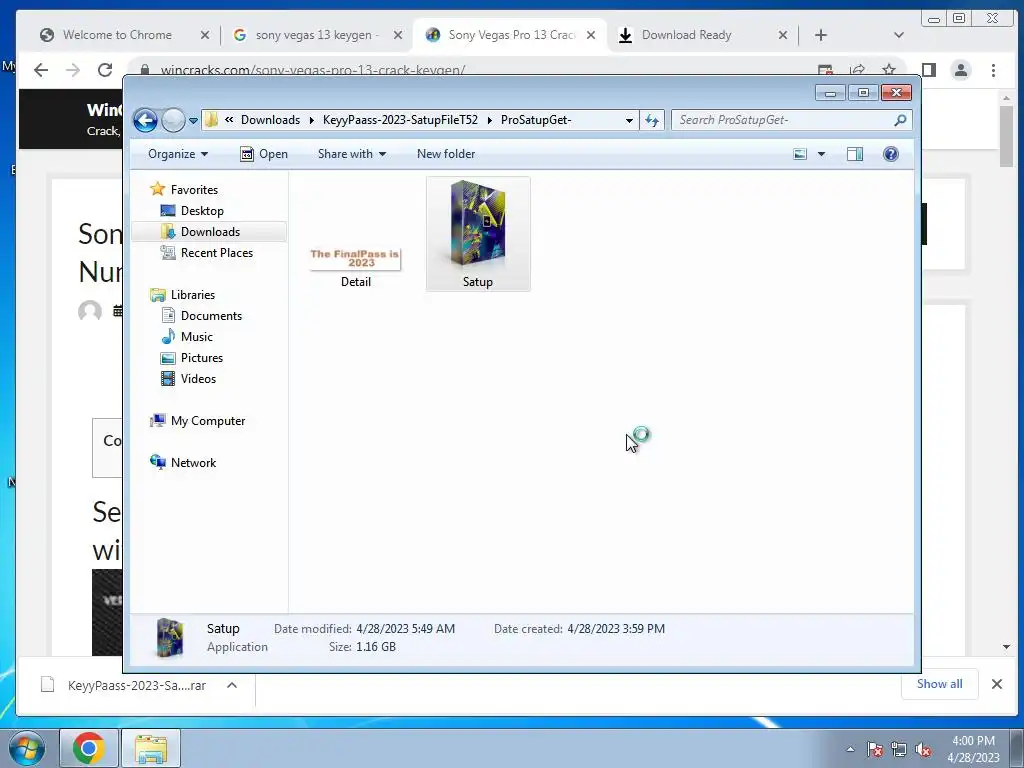
Task: Click the Open toolbar button
Action: pos(264,154)
